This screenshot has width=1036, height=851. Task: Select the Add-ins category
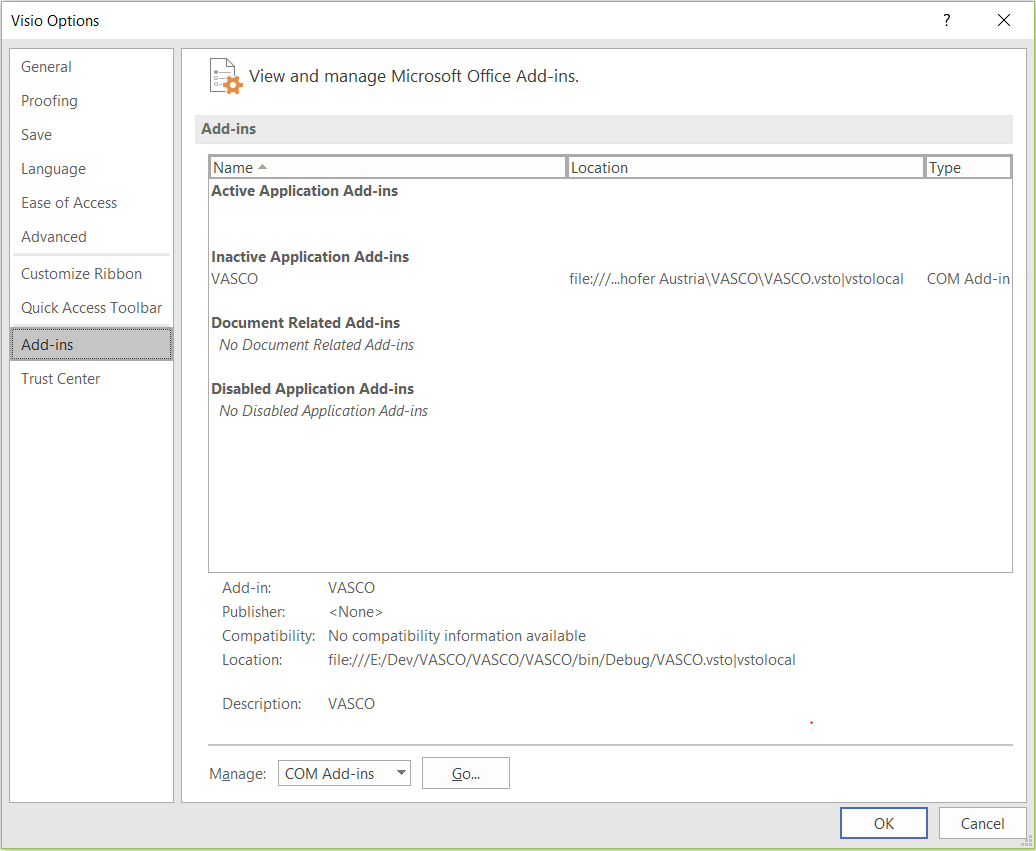click(x=91, y=344)
